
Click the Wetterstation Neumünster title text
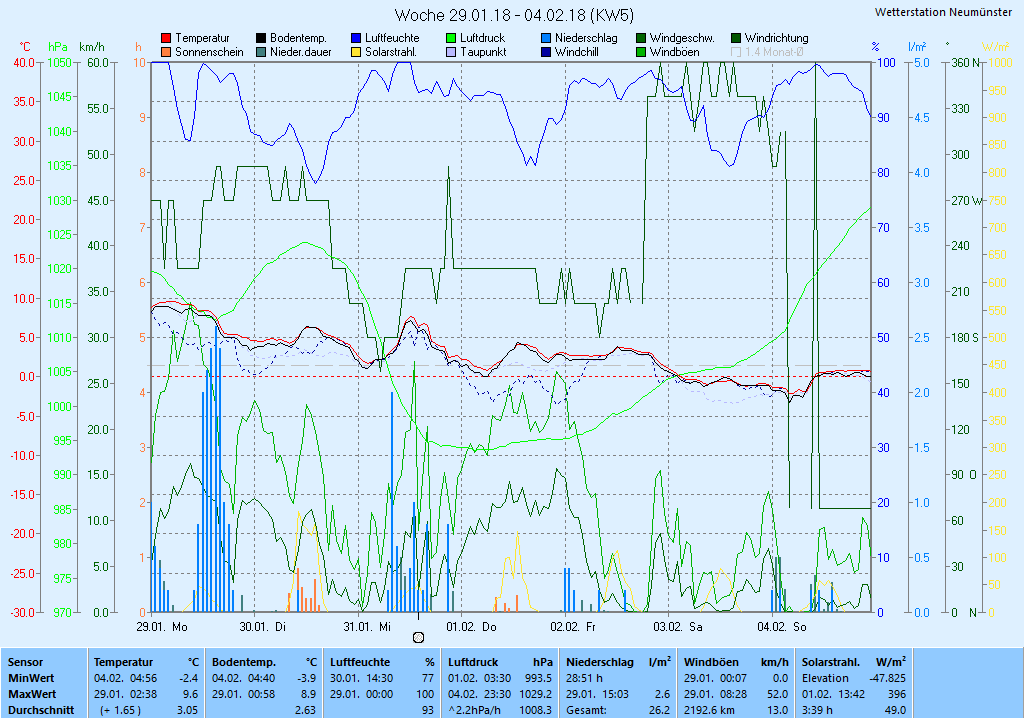943,12
